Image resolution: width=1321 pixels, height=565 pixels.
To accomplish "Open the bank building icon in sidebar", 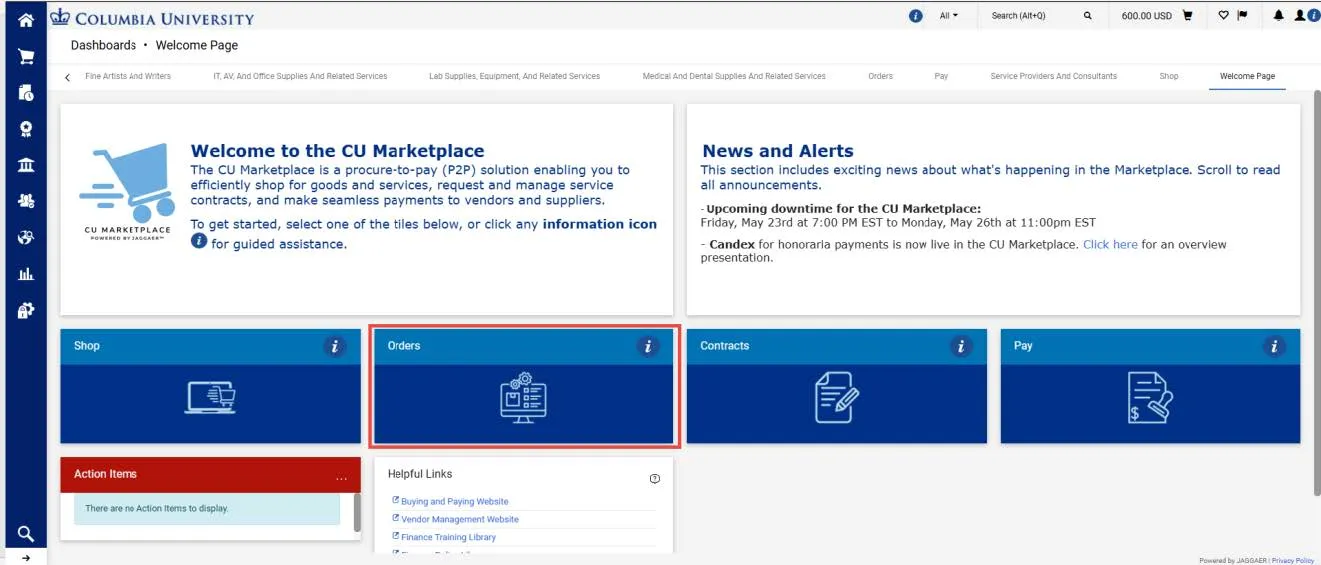I will click(x=26, y=165).
